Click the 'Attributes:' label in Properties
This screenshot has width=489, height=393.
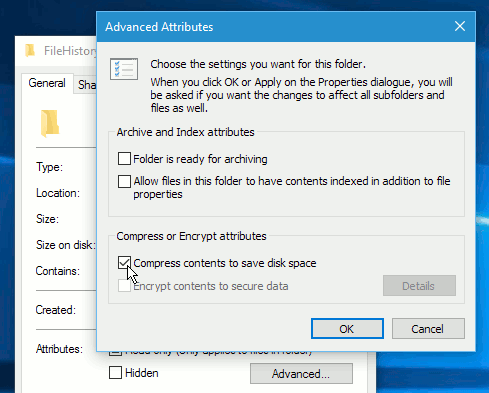[59, 349]
